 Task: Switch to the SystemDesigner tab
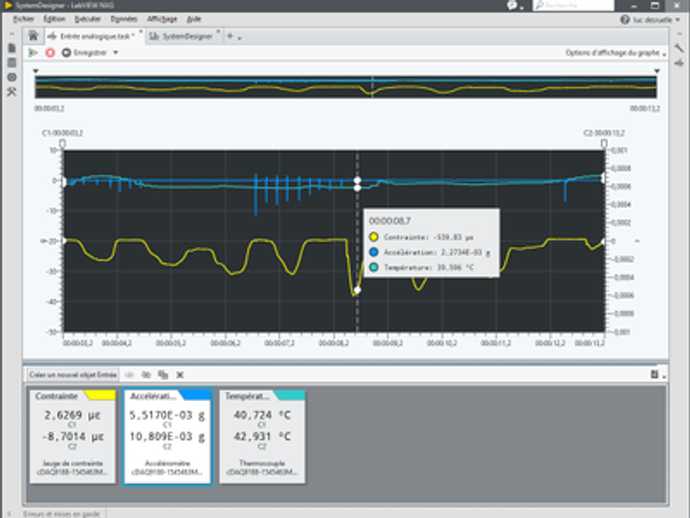pyautogui.click(x=185, y=36)
